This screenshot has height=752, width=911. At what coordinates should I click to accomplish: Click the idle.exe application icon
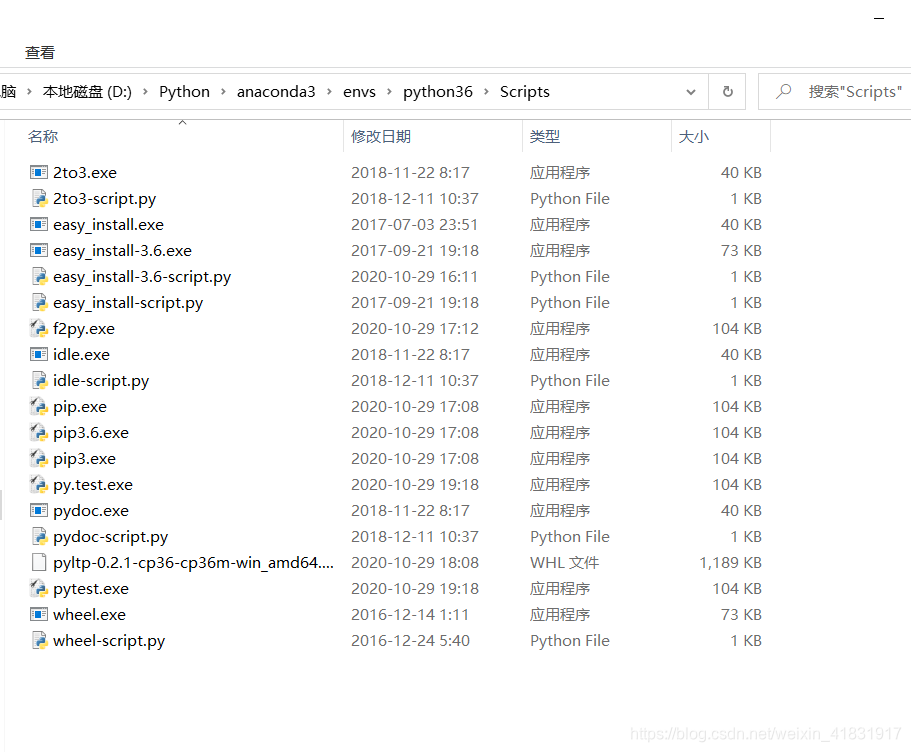[39, 354]
